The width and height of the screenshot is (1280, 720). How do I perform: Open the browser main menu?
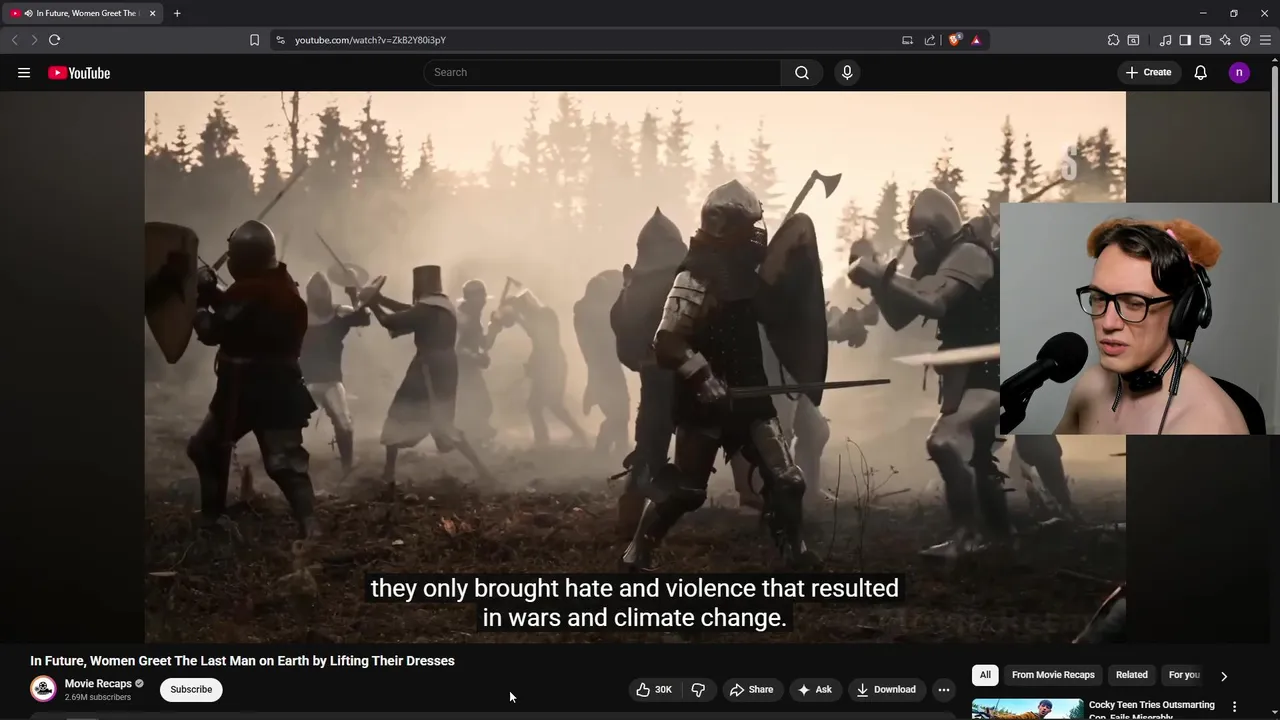[x=1265, y=40]
